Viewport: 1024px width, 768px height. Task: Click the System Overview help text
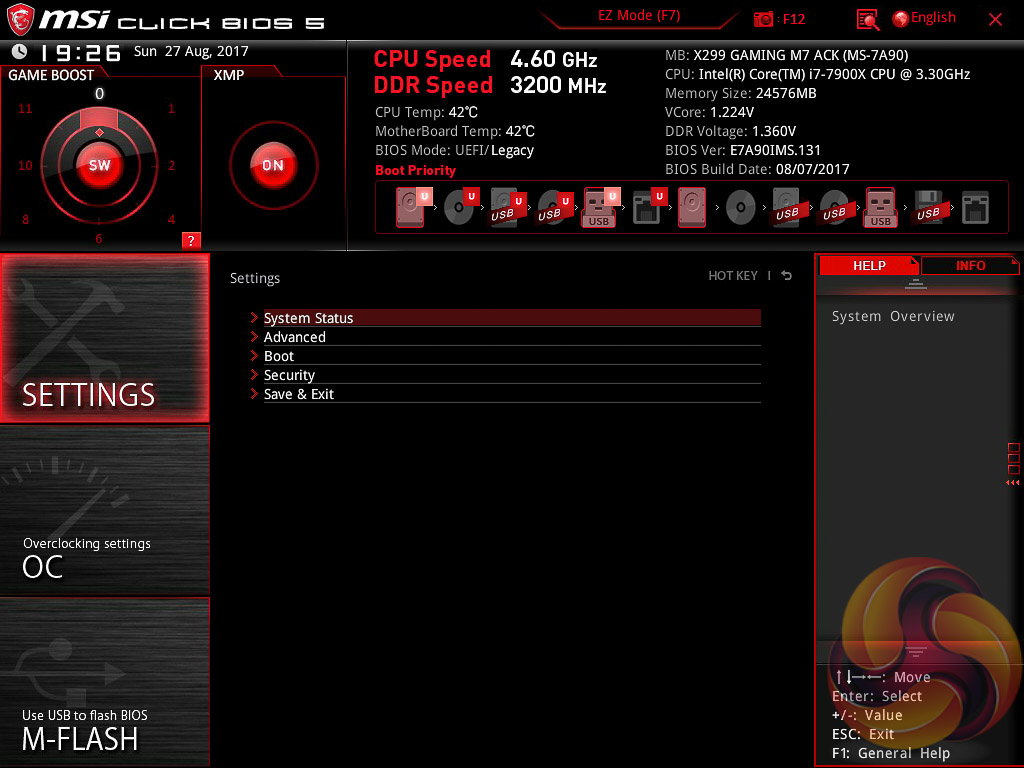tap(893, 316)
